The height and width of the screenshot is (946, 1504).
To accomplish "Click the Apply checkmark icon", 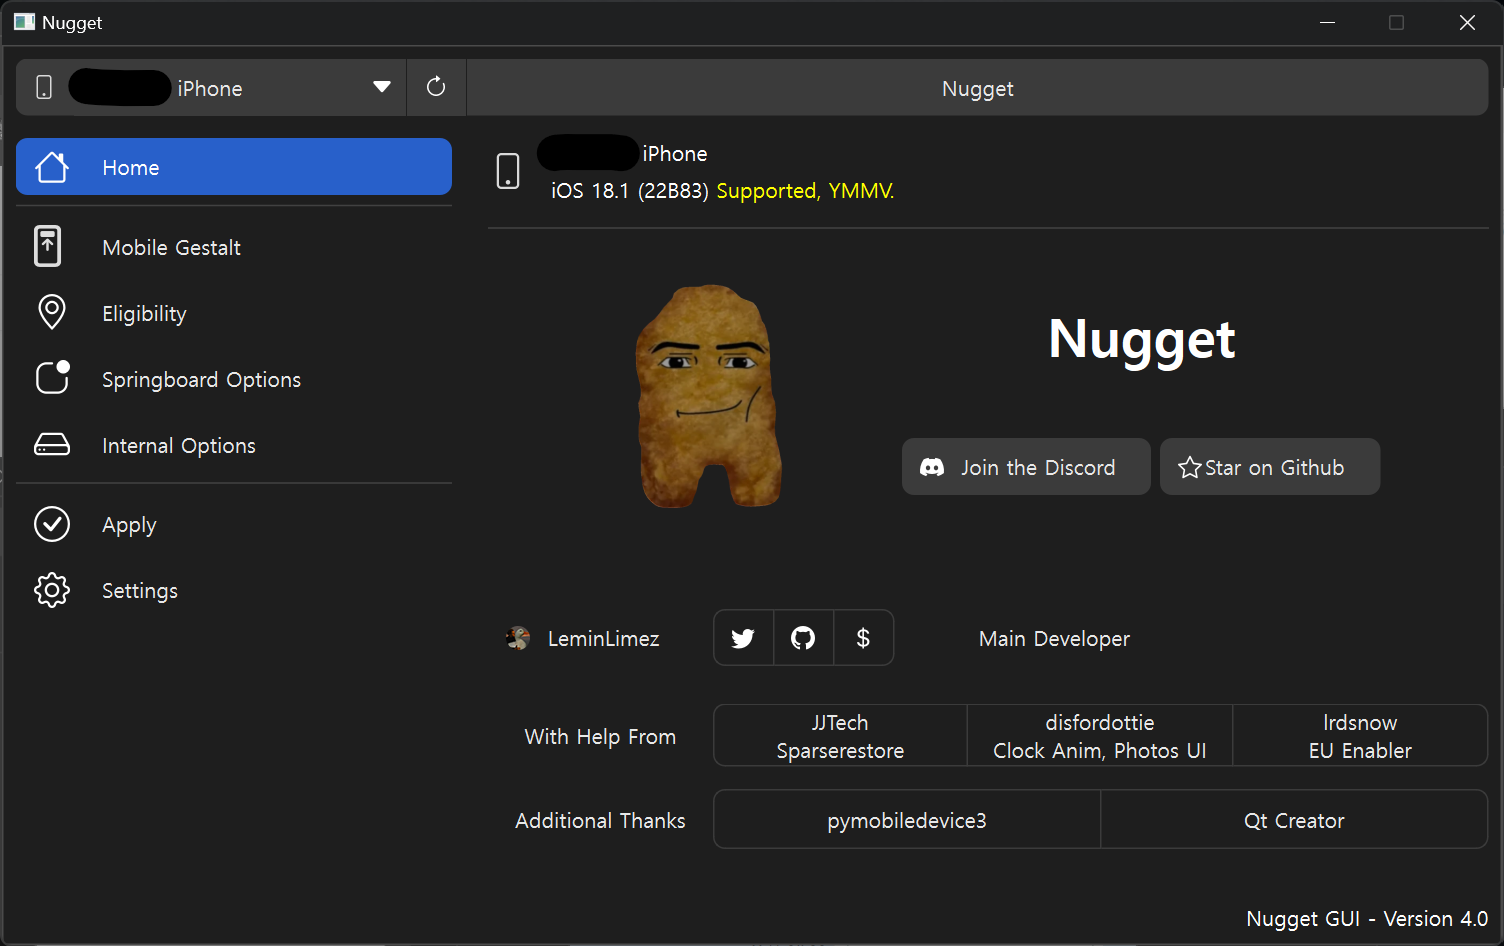I will 52,524.
